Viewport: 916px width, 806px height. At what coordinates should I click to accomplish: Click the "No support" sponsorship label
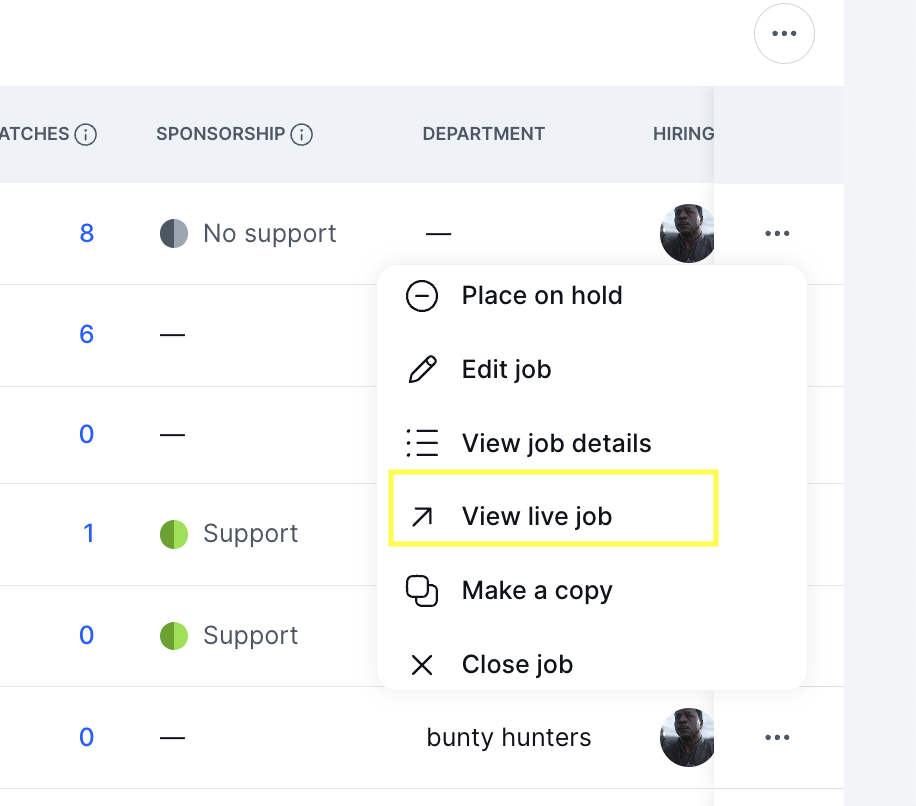[269, 234]
